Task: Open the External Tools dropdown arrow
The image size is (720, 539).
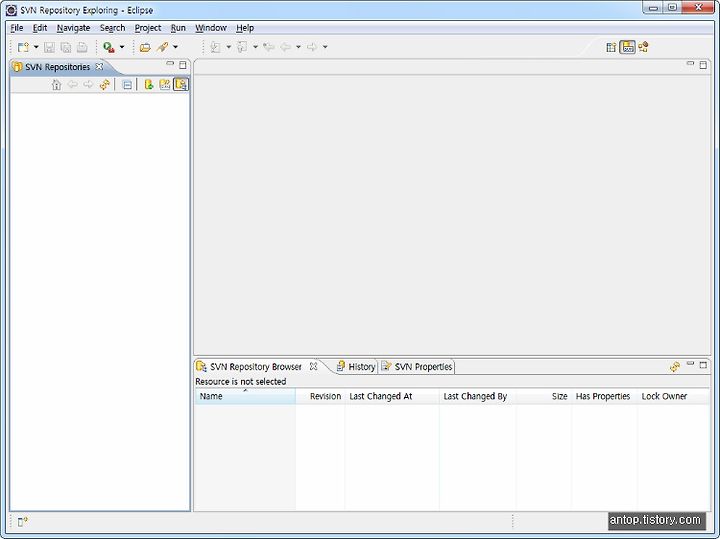Action: 122,47
